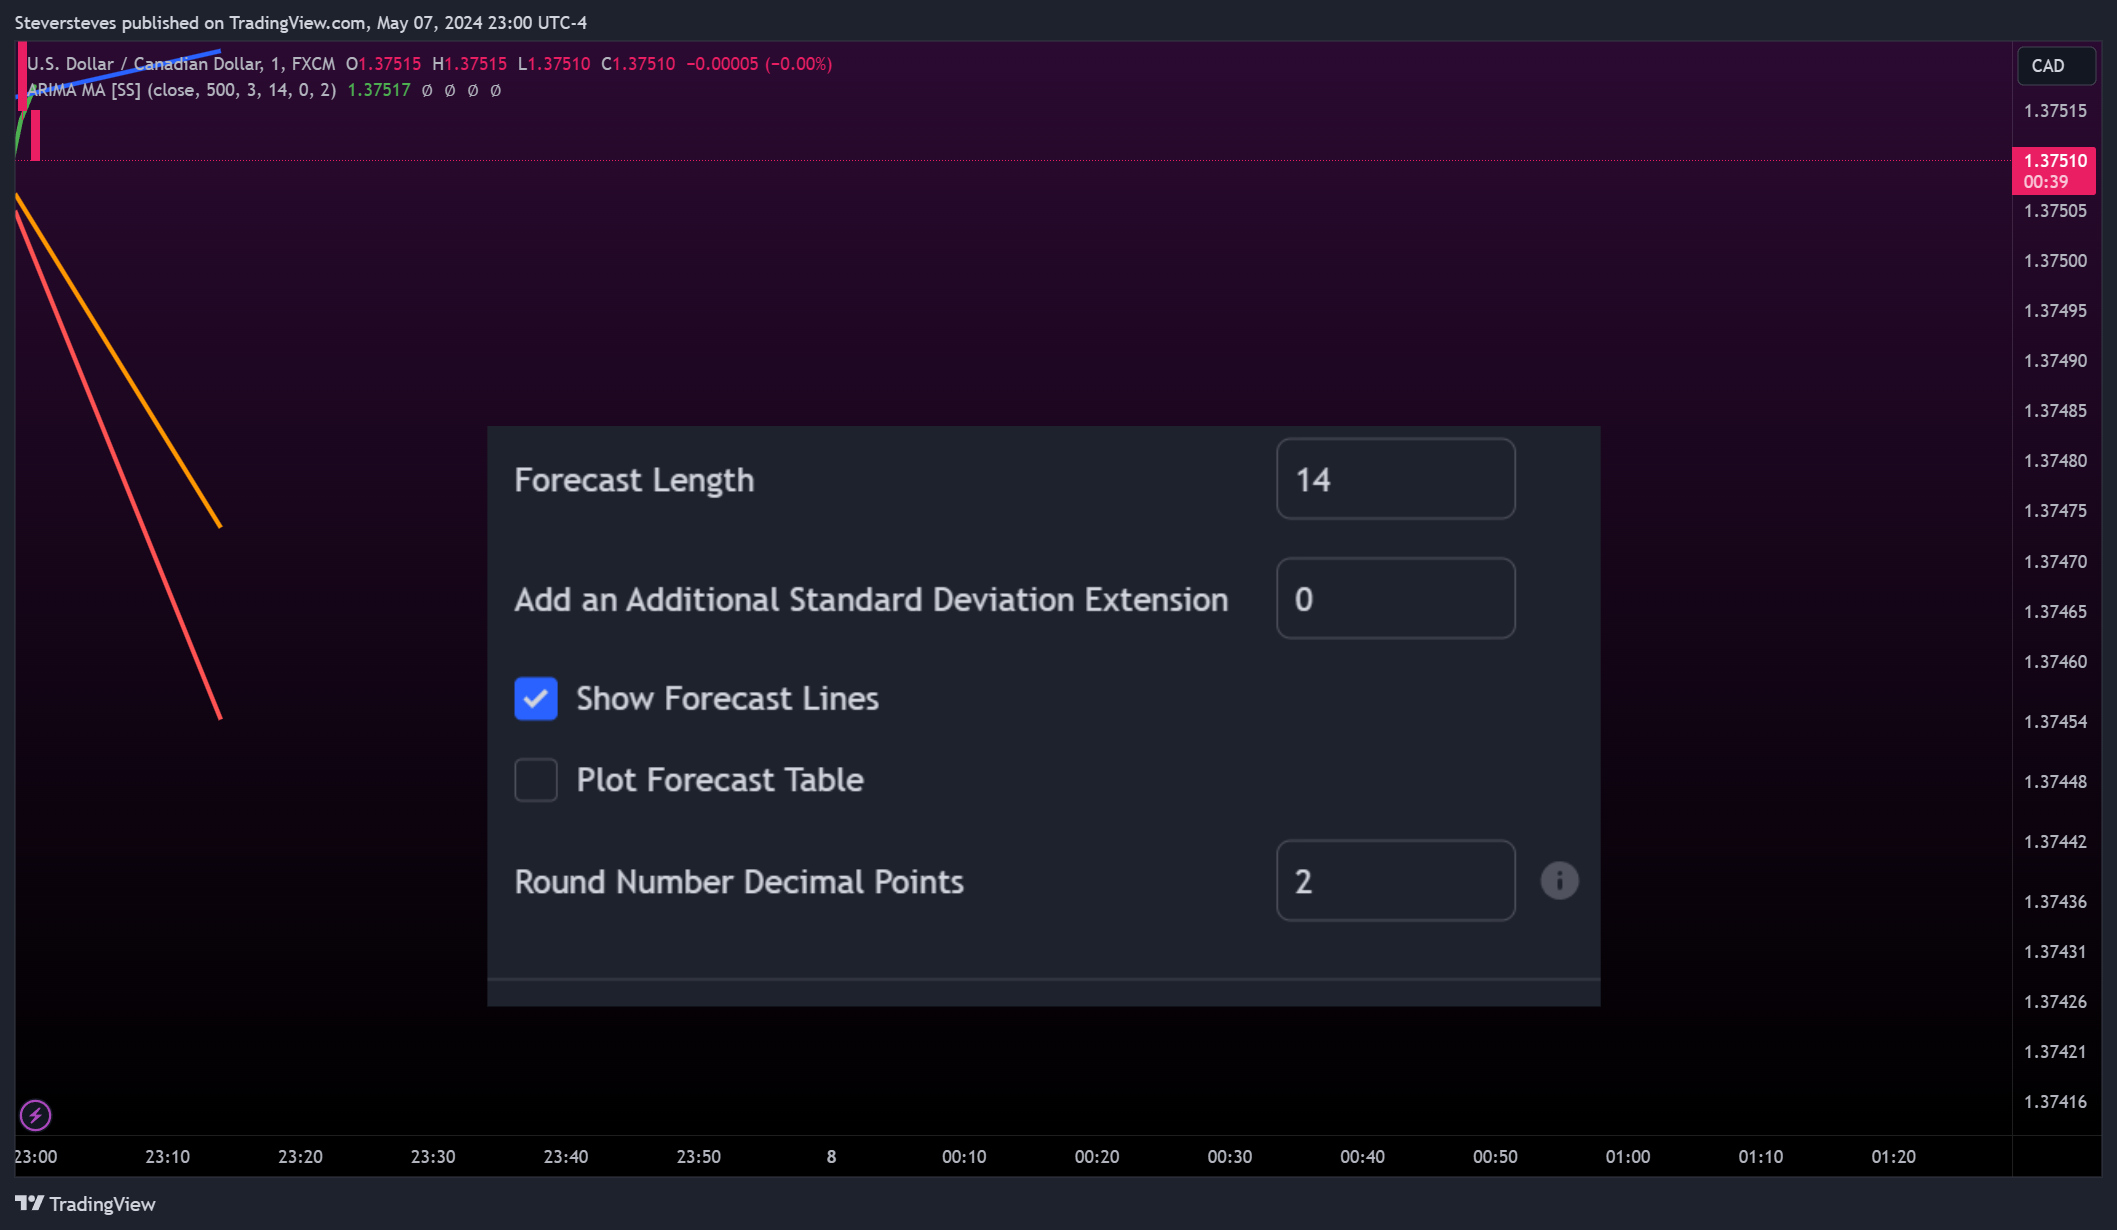Click the ARIMA MA [SS] indicator legend
The width and height of the screenshot is (2117, 1230).
(182, 90)
